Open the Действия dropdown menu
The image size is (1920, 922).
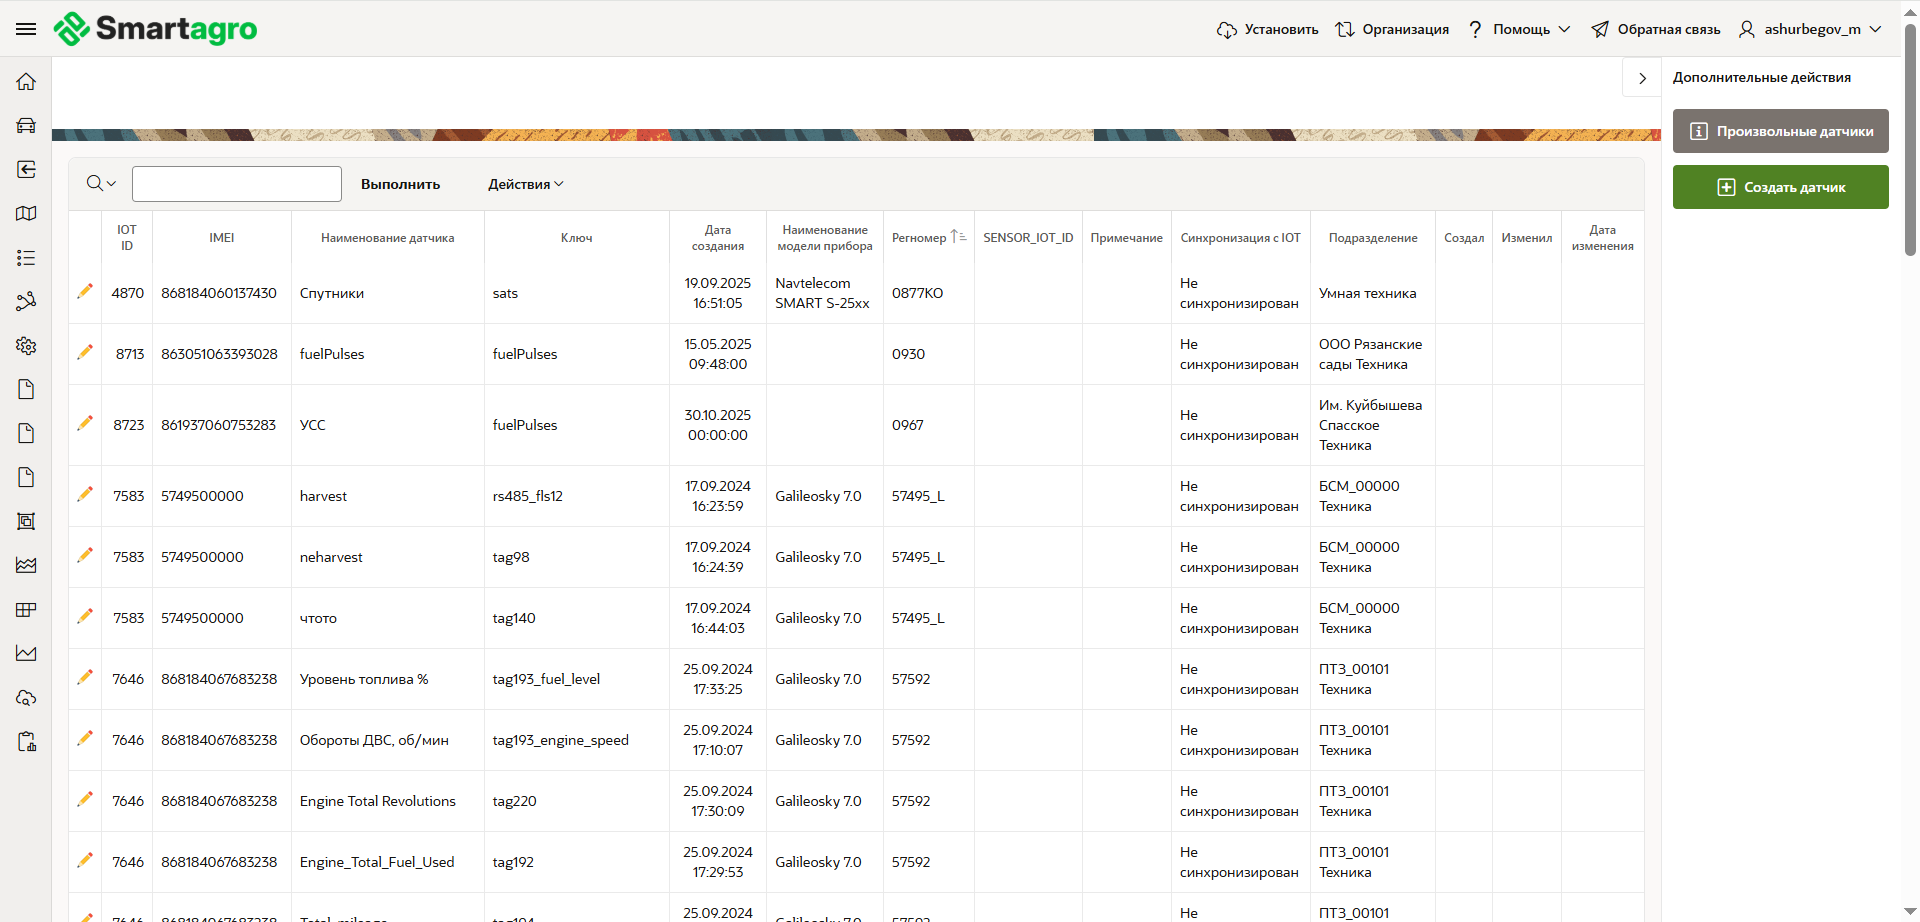click(525, 184)
